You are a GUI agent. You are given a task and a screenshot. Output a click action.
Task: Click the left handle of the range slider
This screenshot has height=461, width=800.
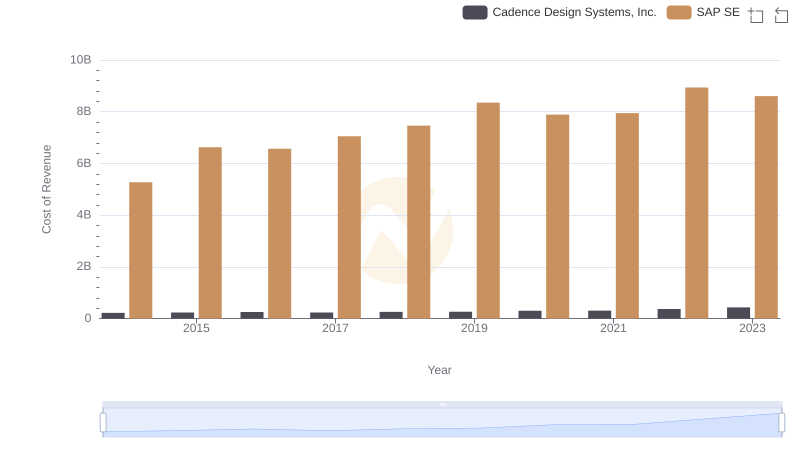pos(103,423)
